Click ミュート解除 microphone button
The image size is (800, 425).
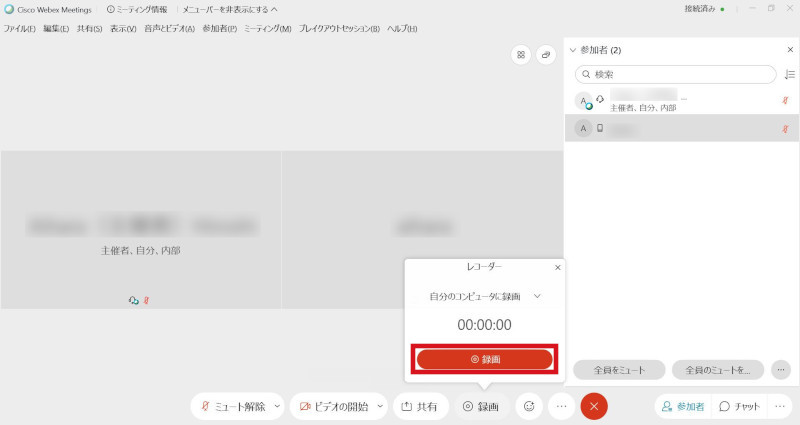coord(234,406)
